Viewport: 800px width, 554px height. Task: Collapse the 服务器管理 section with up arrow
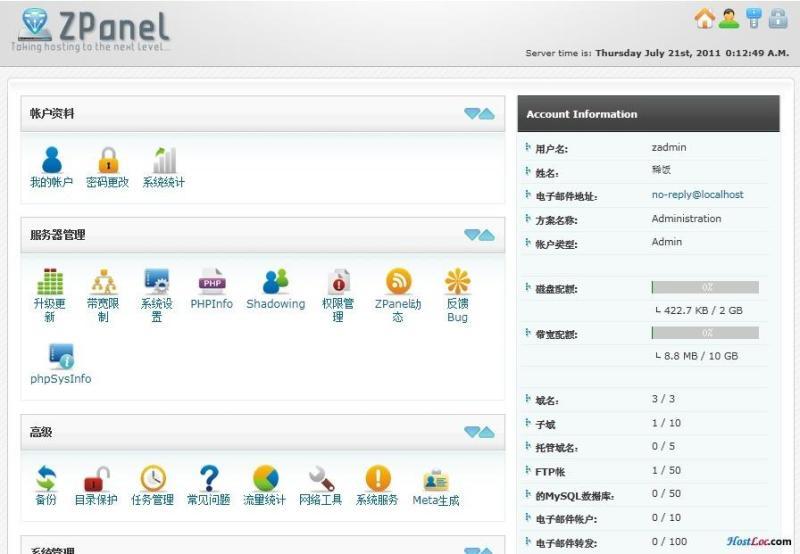tap(487, 235)
